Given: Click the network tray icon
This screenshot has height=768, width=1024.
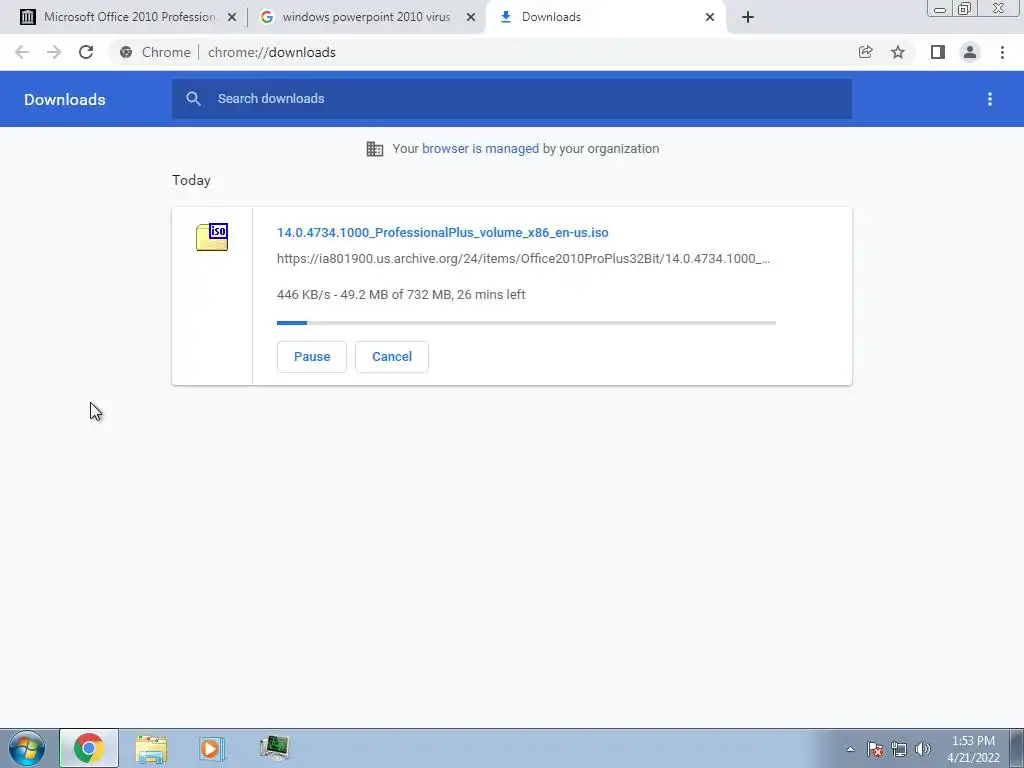Looking at the screenshot, I should 899,749.
